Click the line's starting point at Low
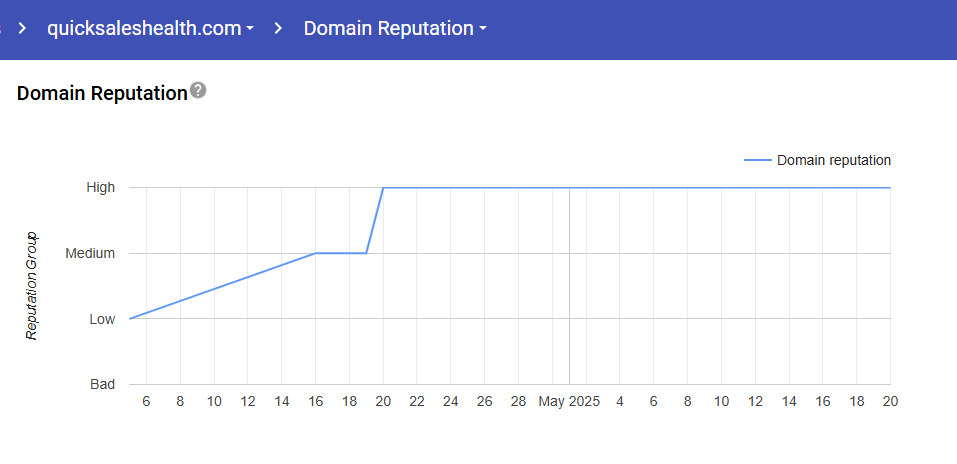Screen dimensions: 957x464 [x=130, y=318]
